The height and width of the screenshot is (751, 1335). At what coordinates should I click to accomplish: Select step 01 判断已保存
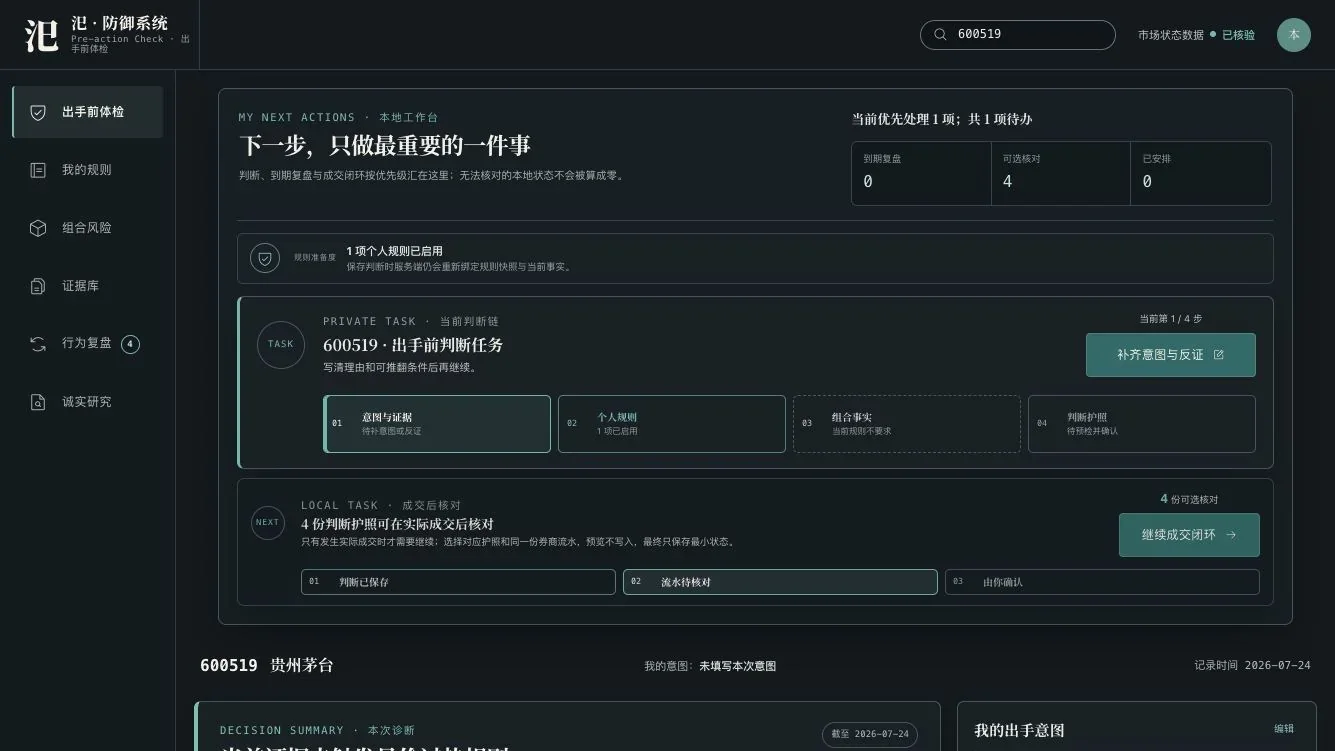458,582
